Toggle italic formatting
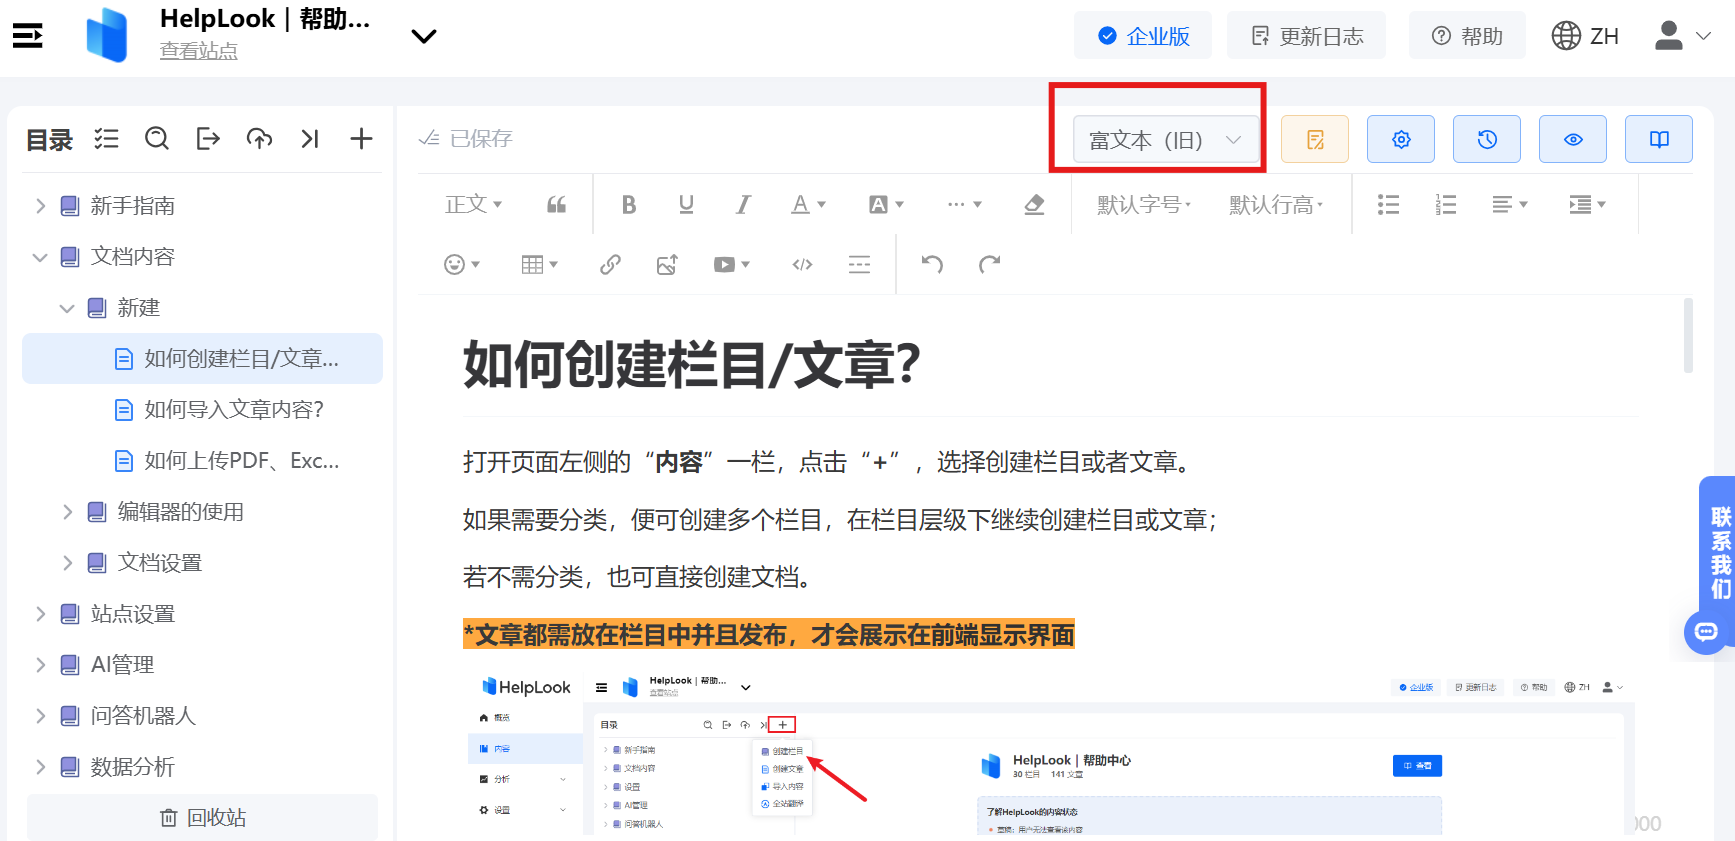Viewport: 1735px width, 841px height. coord(743,205)
